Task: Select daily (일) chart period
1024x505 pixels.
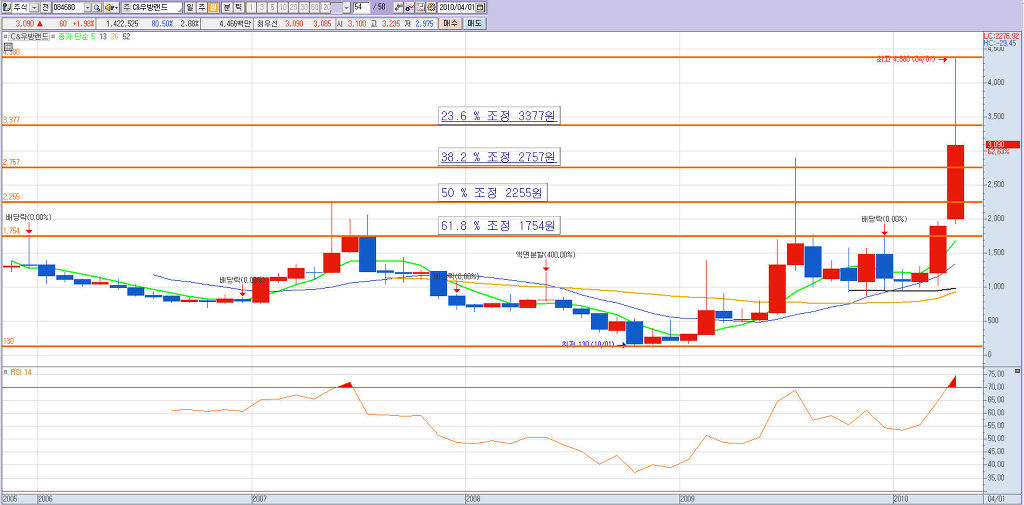Action: (189, 7)
